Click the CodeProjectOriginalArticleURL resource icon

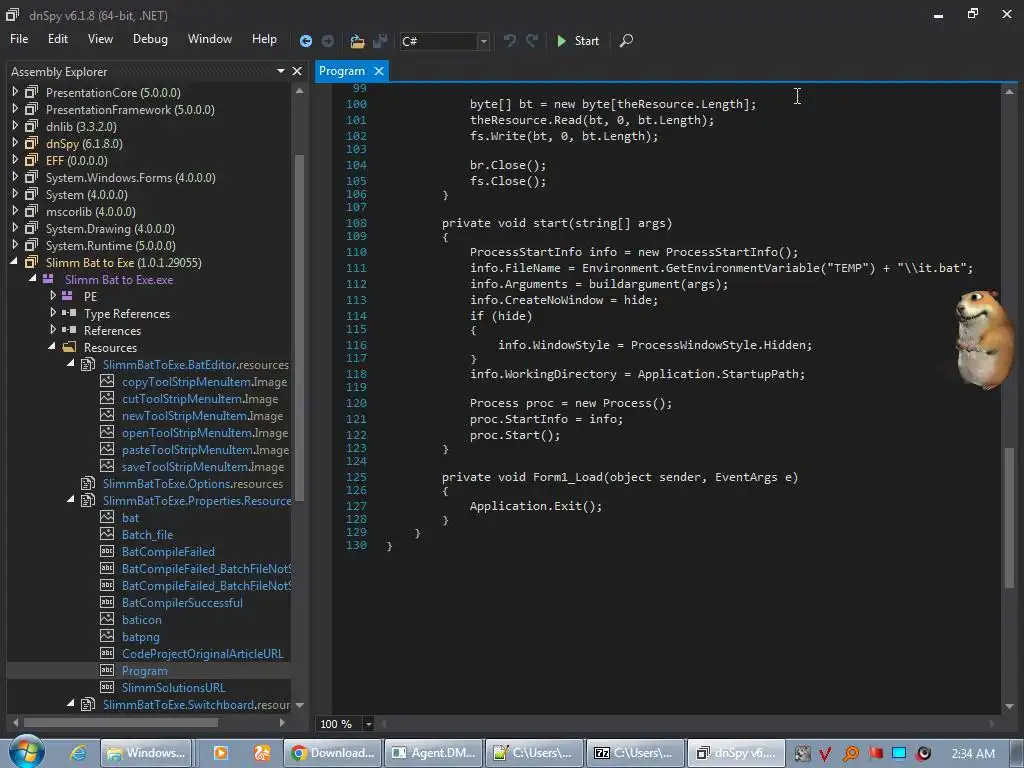107,653
